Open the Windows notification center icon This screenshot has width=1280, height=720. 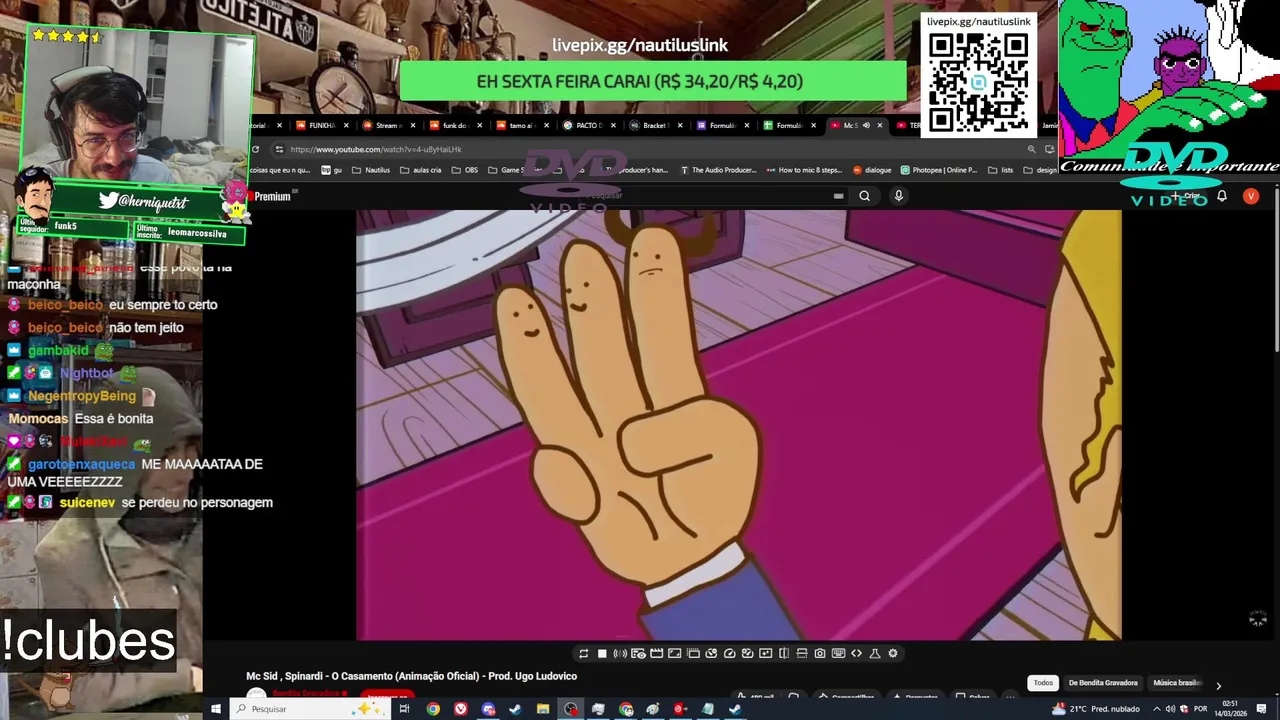pos(1263,709)
